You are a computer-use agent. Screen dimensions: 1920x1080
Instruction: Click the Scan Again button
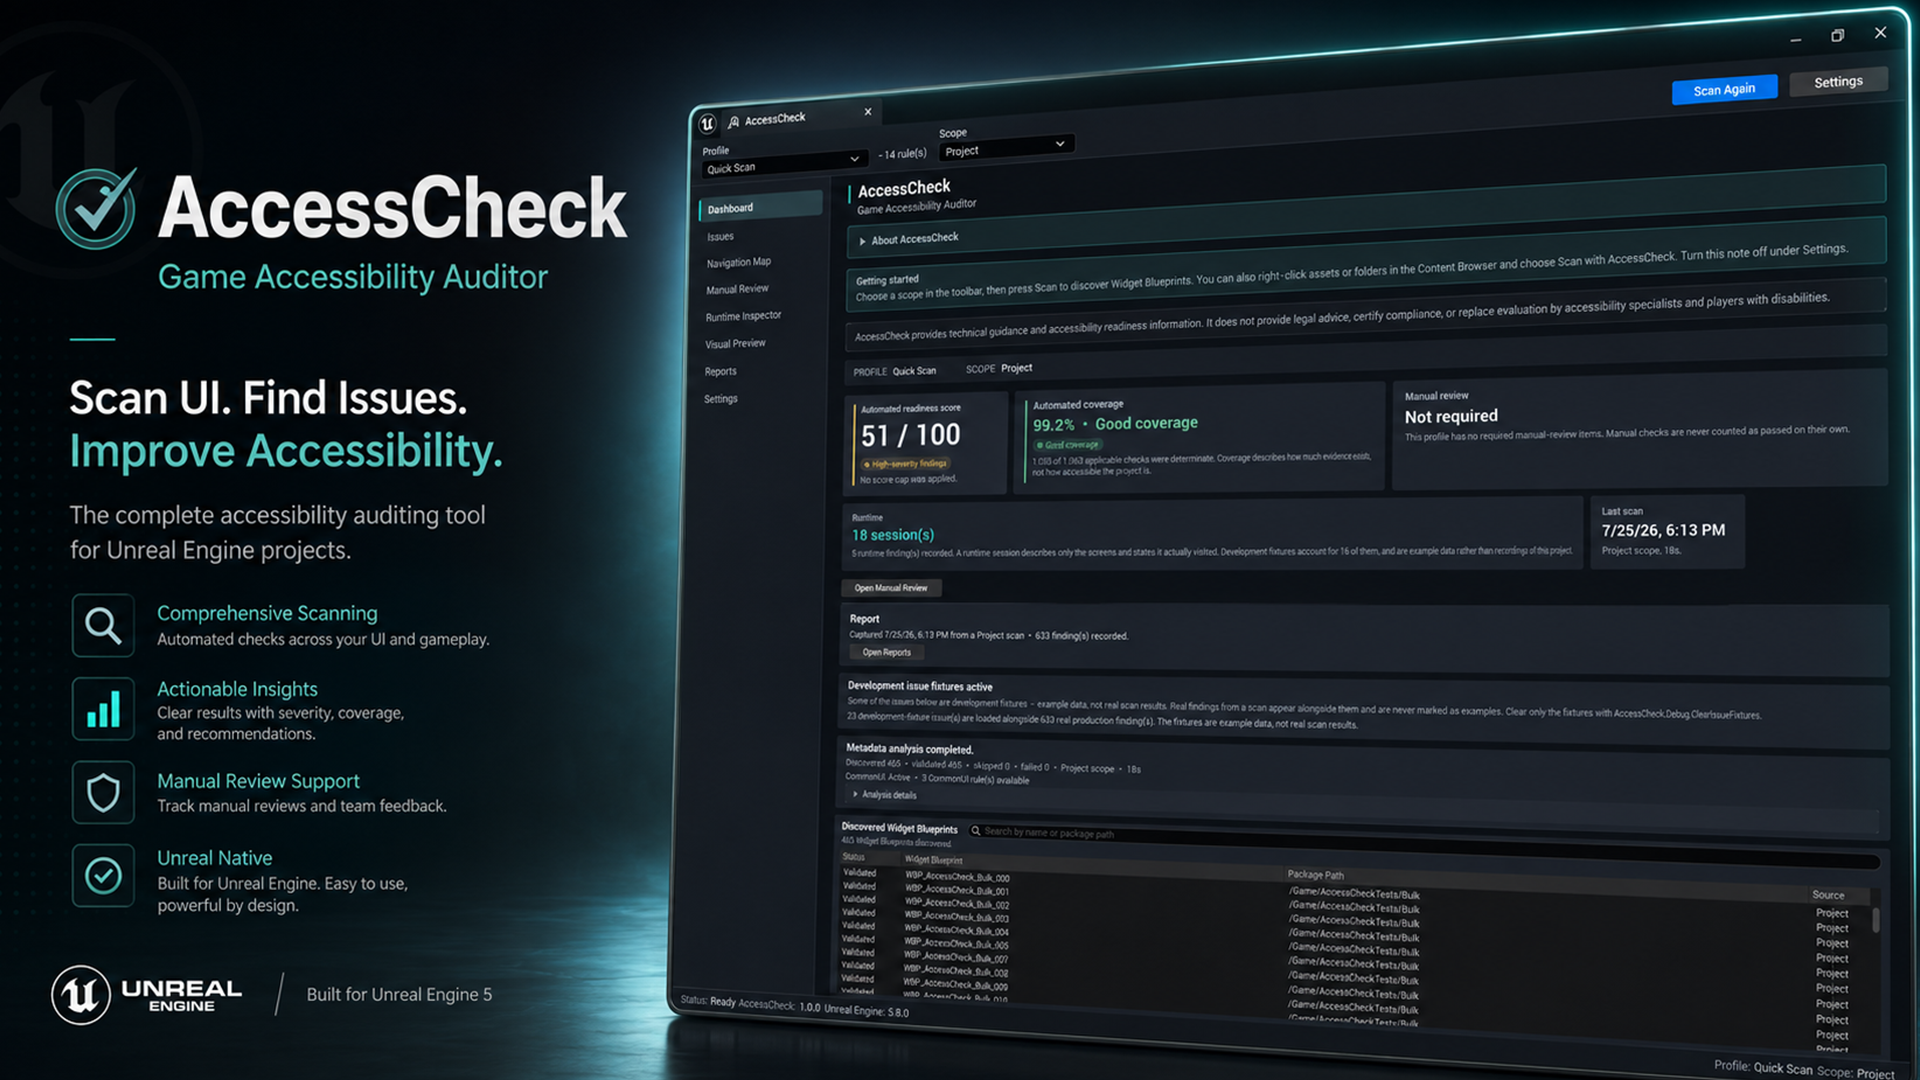click(1724, 89)
